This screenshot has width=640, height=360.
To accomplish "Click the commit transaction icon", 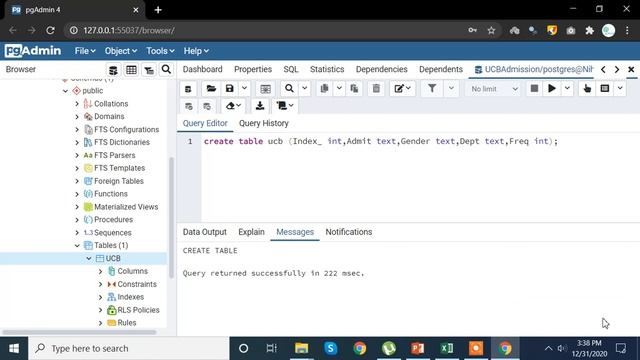I will coord(189,106).
